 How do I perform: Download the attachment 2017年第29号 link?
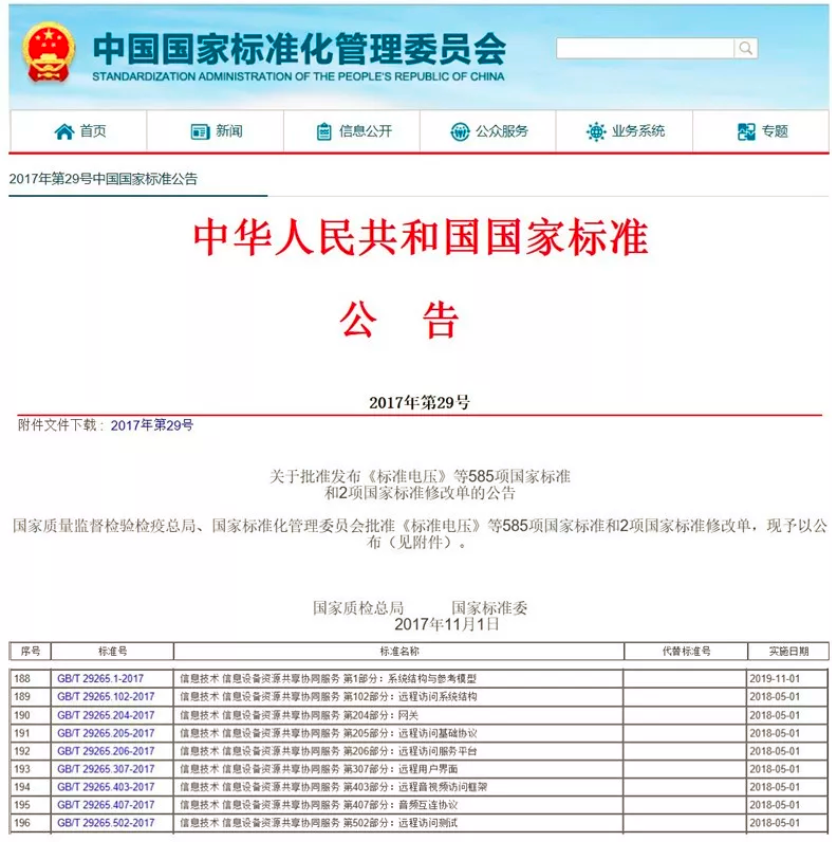click(x=152, y=425)
